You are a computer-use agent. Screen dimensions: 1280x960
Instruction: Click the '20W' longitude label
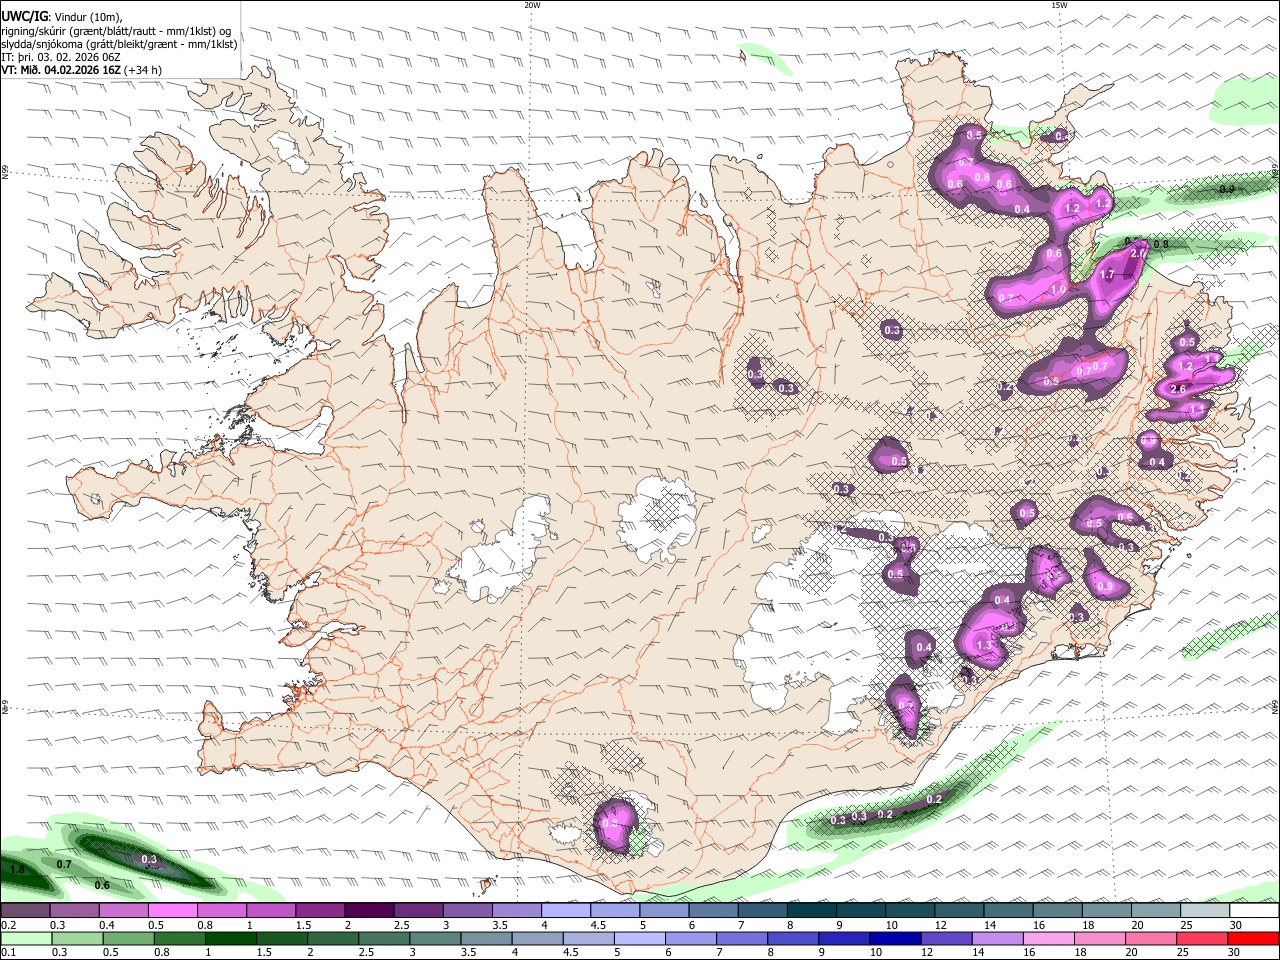click(x=532, y=5)
